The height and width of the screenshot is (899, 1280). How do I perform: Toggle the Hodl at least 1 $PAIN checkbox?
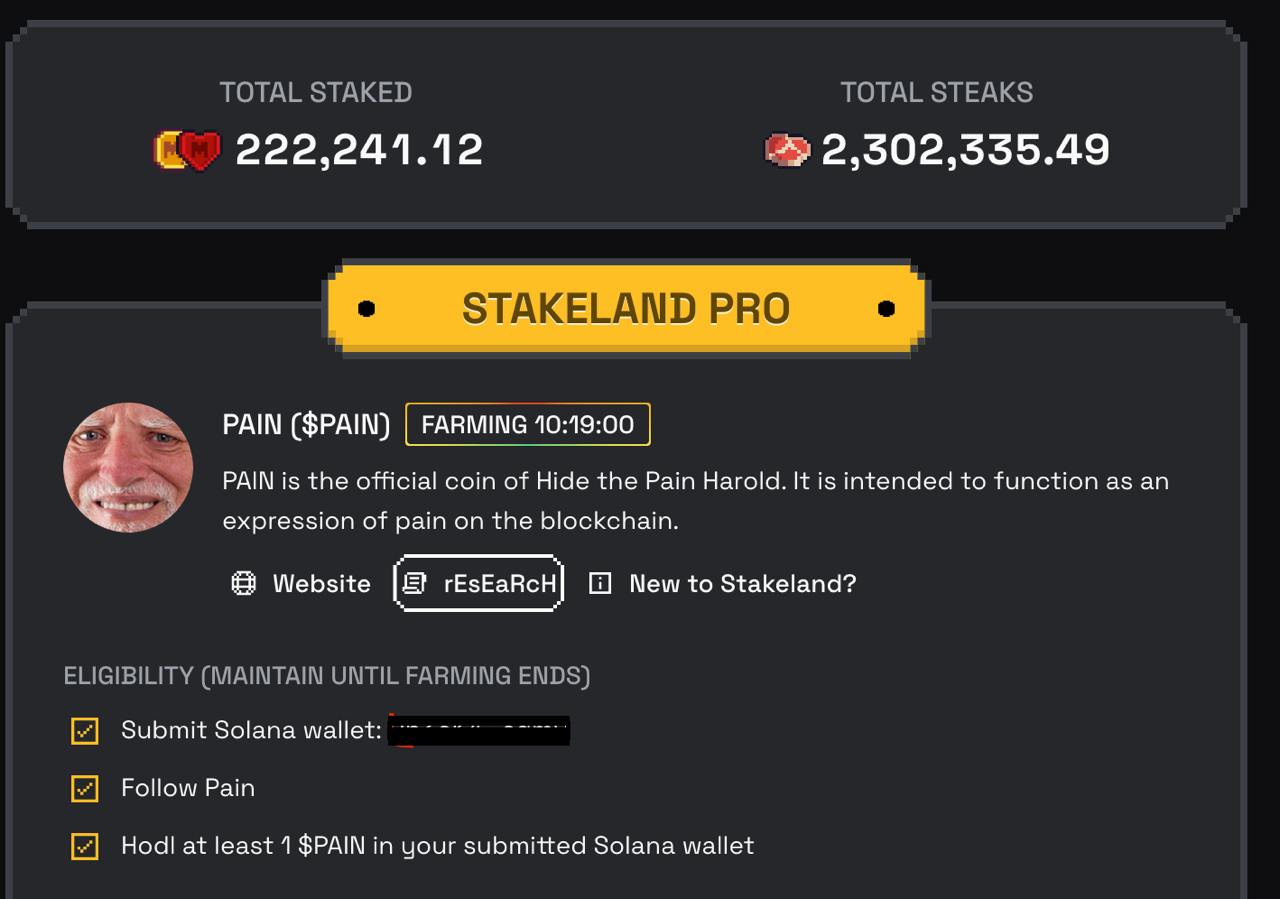click(x=85, y=847)
